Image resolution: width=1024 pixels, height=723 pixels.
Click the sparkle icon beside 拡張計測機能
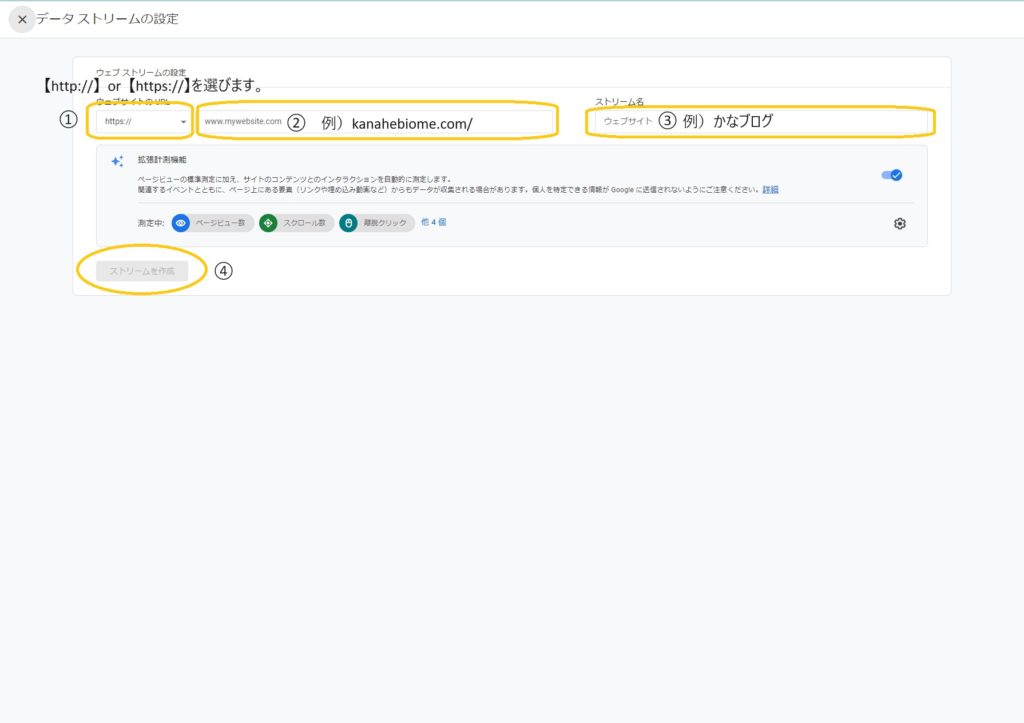pos(117,161)
